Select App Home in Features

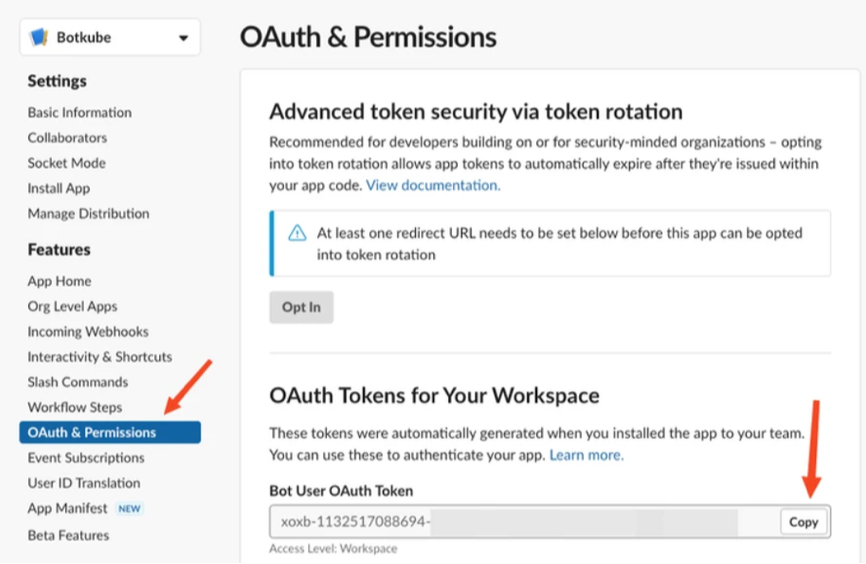[x=59, y=281]
